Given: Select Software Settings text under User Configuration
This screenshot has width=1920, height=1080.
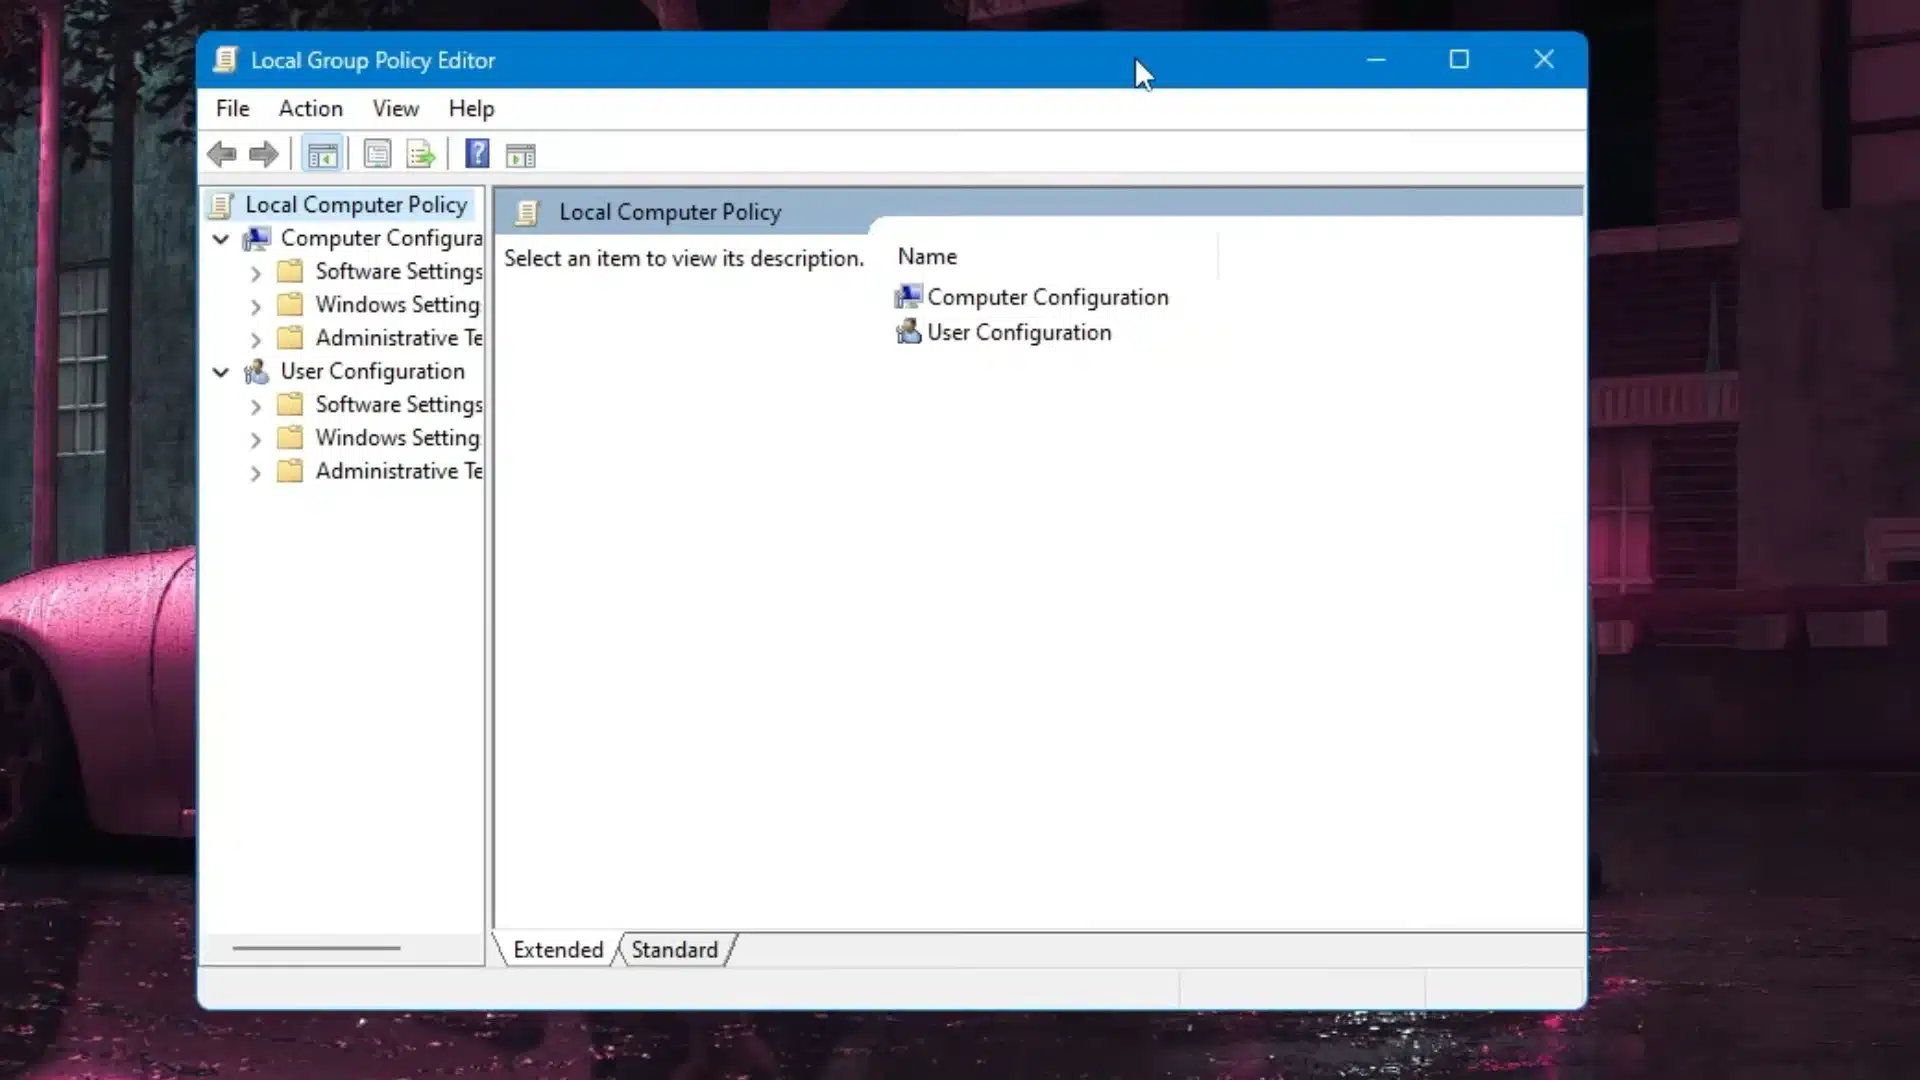Looking at the screenshot, I should pos(399,404).
